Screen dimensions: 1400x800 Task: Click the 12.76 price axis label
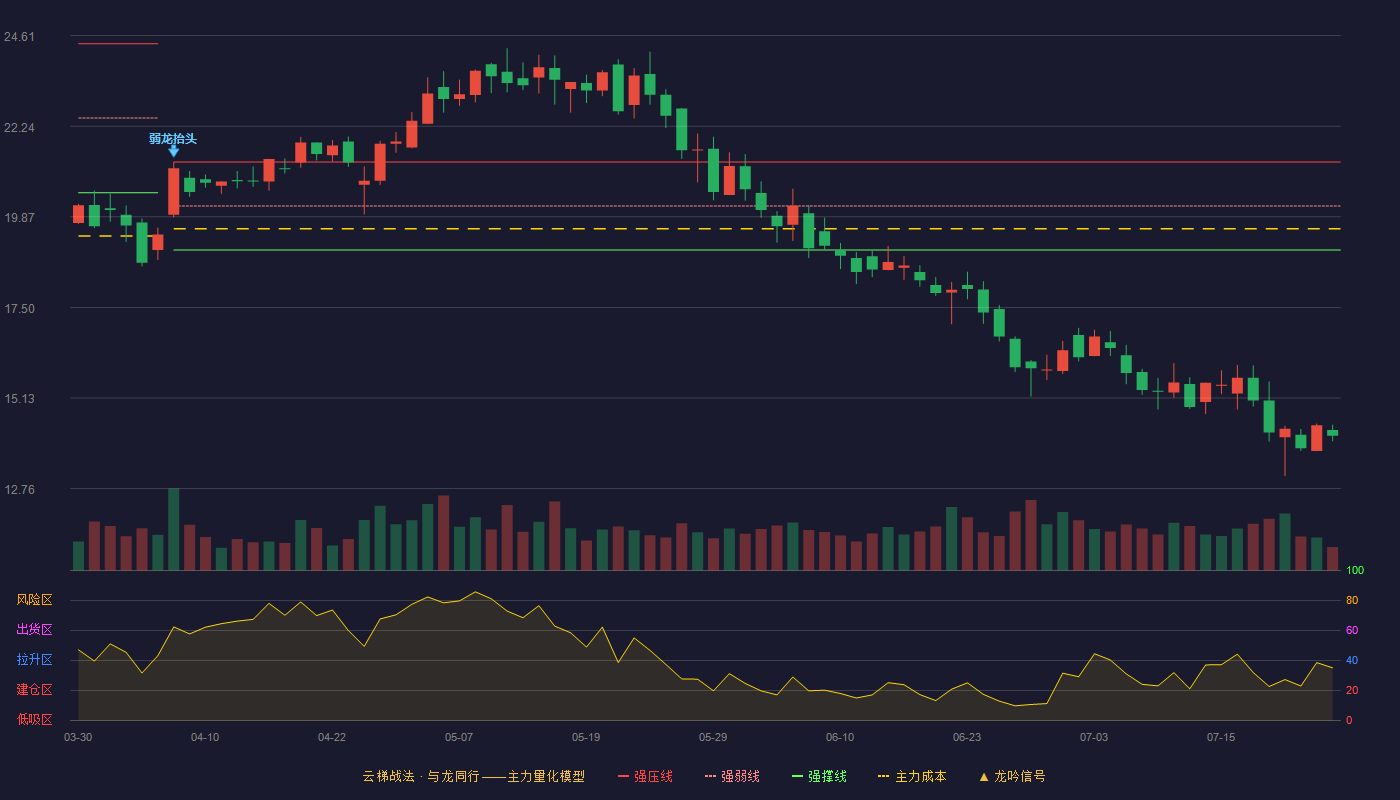19,490
